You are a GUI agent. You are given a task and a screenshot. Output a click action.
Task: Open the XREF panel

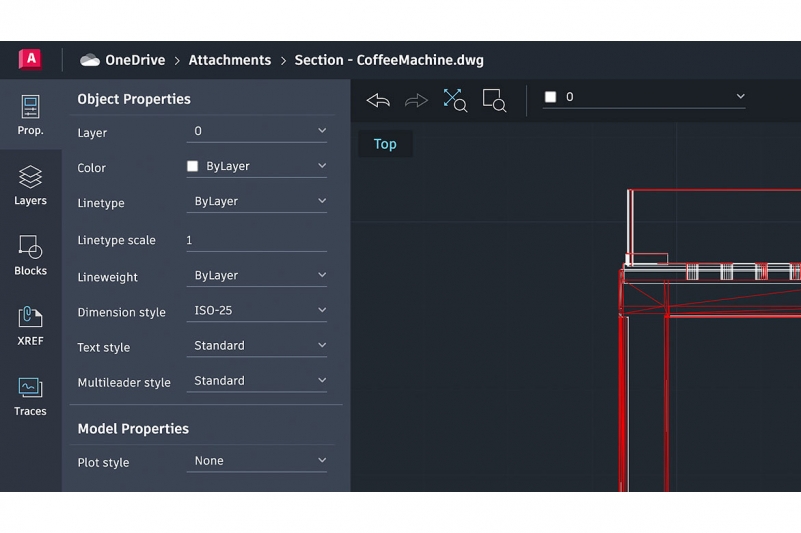(x=30, y=326)
